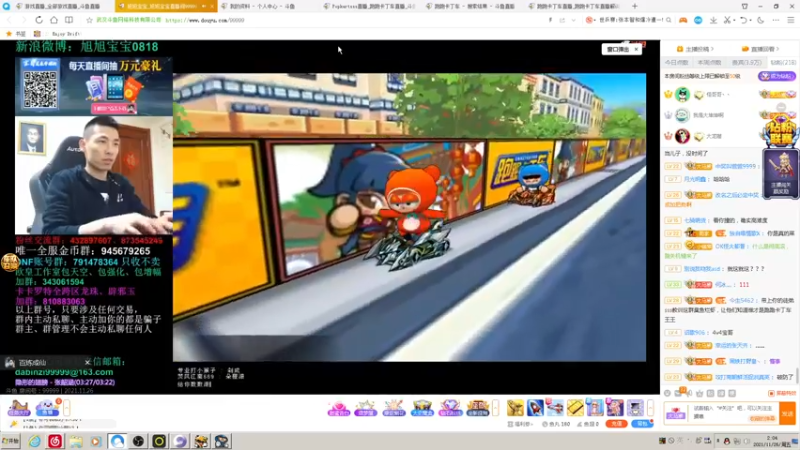Open the live replay link
The image size is (800, 450).
click(760, 49)
